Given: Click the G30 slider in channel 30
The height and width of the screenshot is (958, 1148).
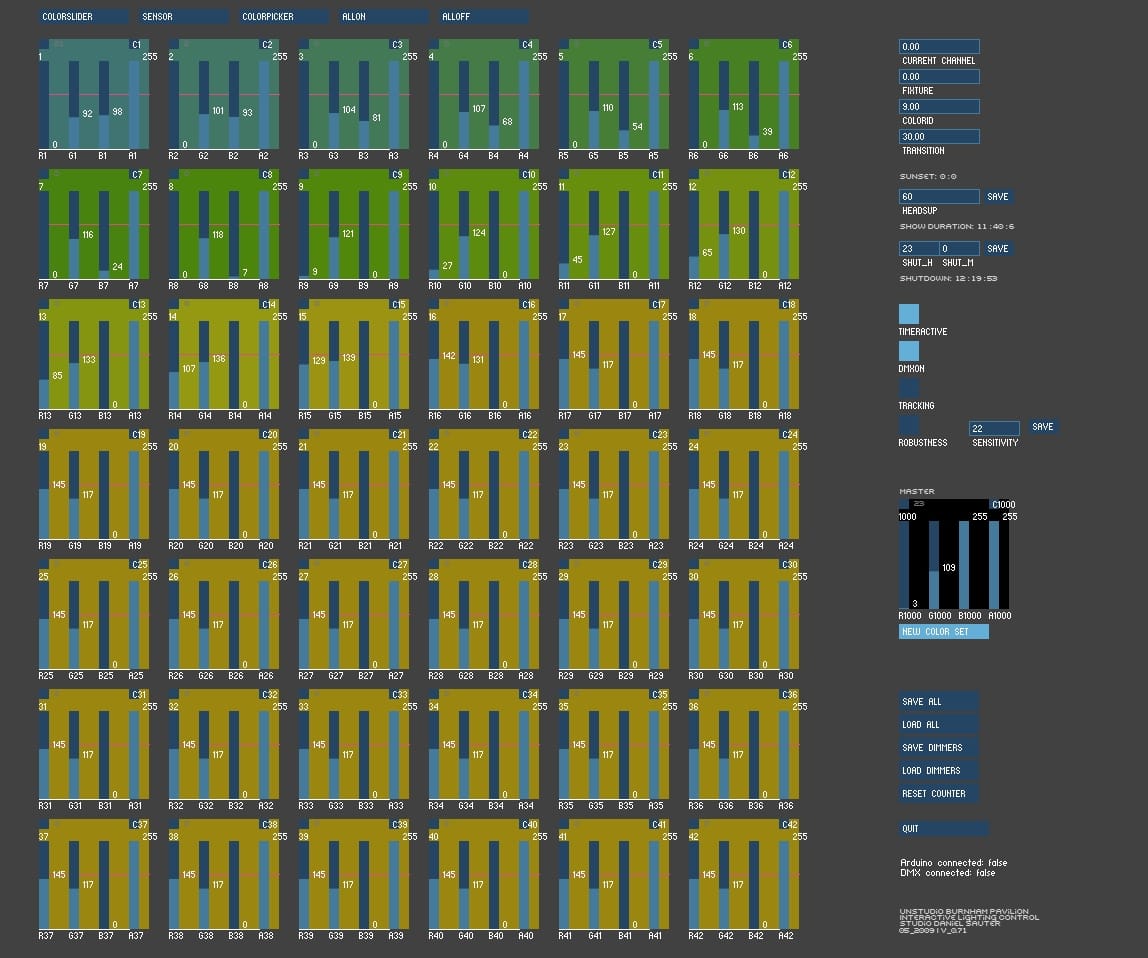Looking at the screenshot, I should pyautogui.click(x=723, y=625).
